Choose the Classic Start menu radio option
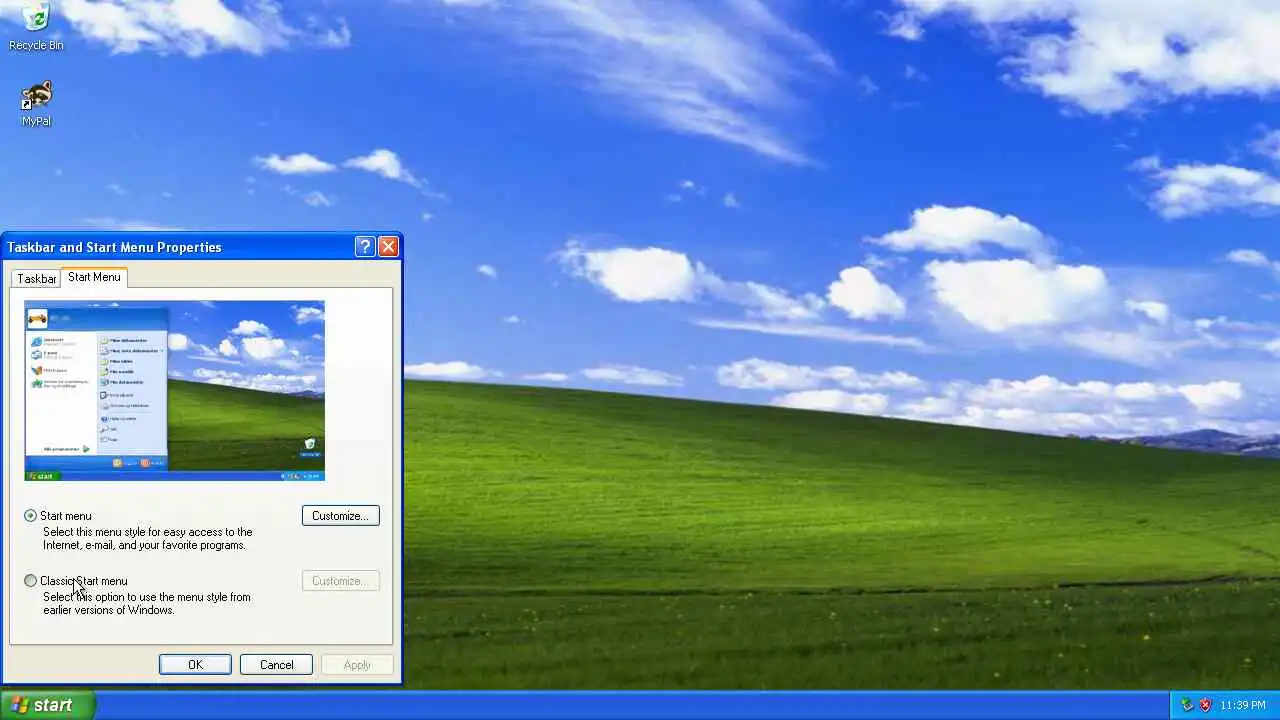This screenshot has width=1280, height=720. point(31,581)
